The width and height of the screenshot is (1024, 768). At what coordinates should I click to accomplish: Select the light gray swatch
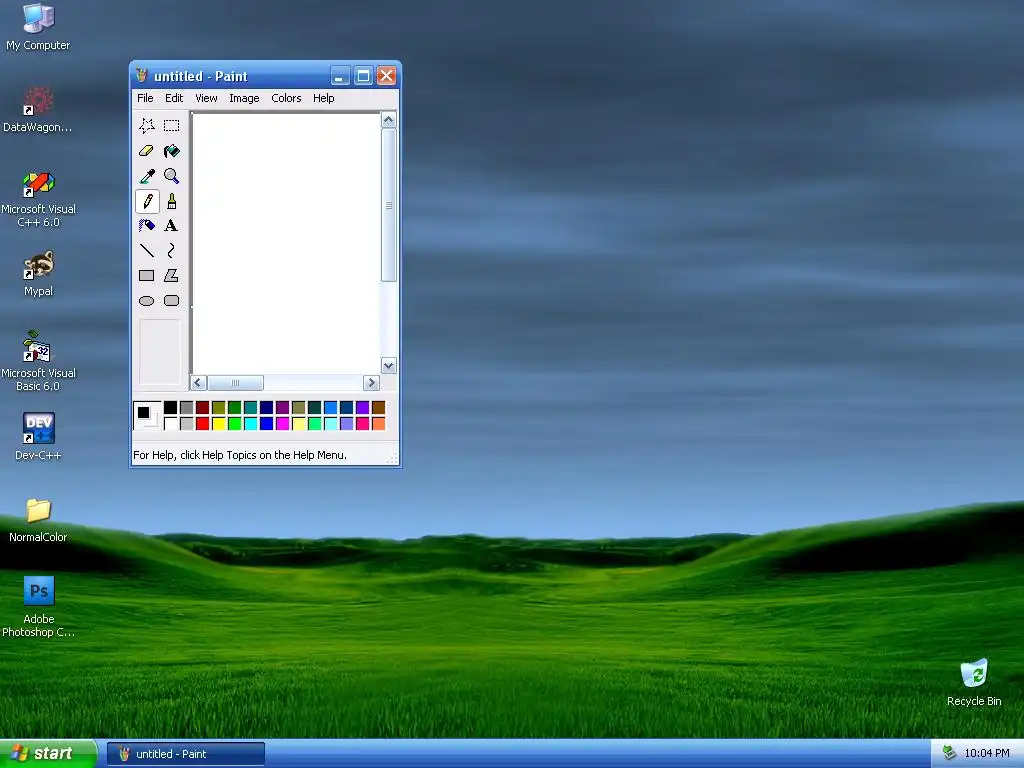pos(187,424)
